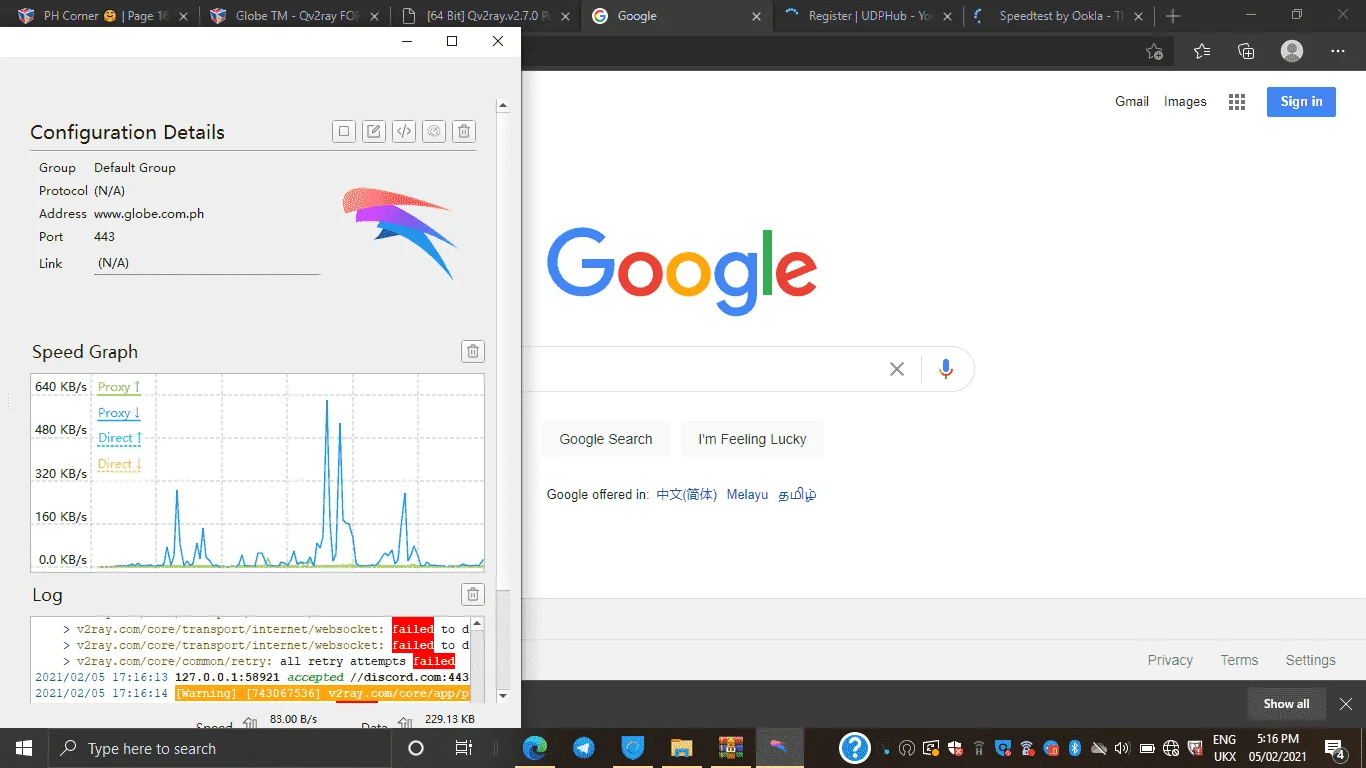1366x768 pixels.
Task: Switch Google to Tamil (தமிழ்)
Action: [x=797, y=494]
